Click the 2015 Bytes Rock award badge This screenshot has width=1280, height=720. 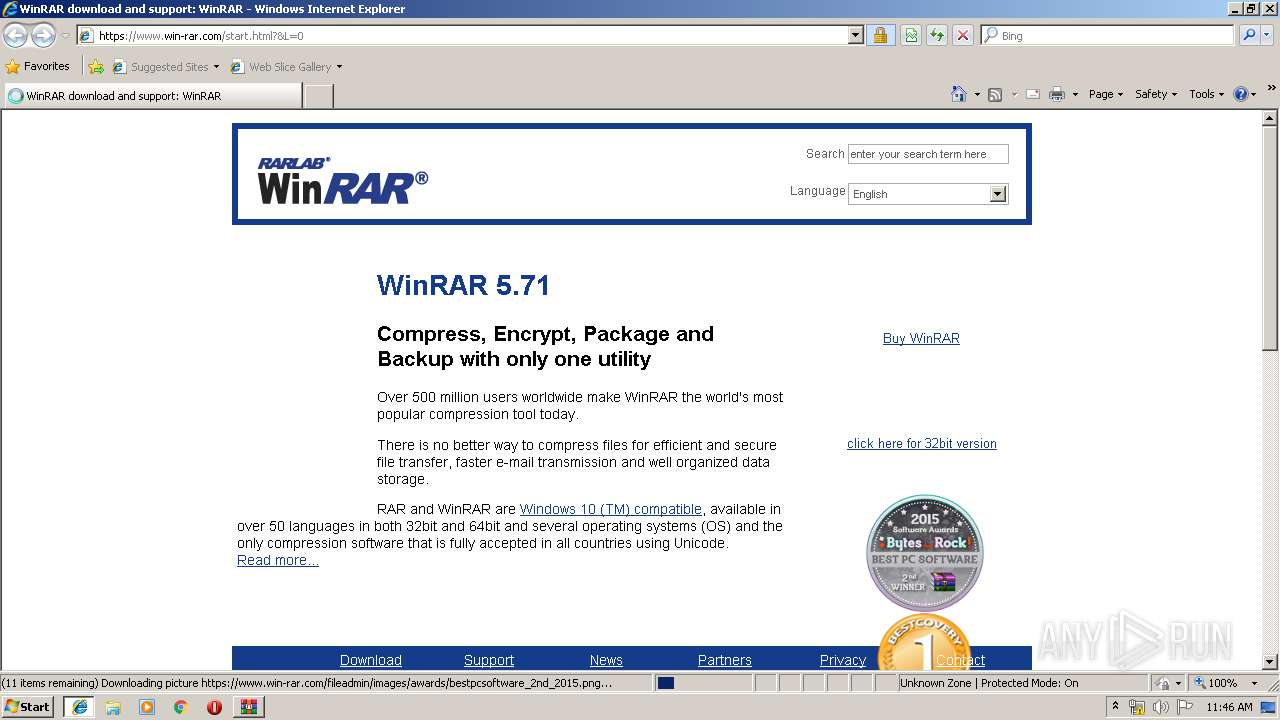(925, 553)
